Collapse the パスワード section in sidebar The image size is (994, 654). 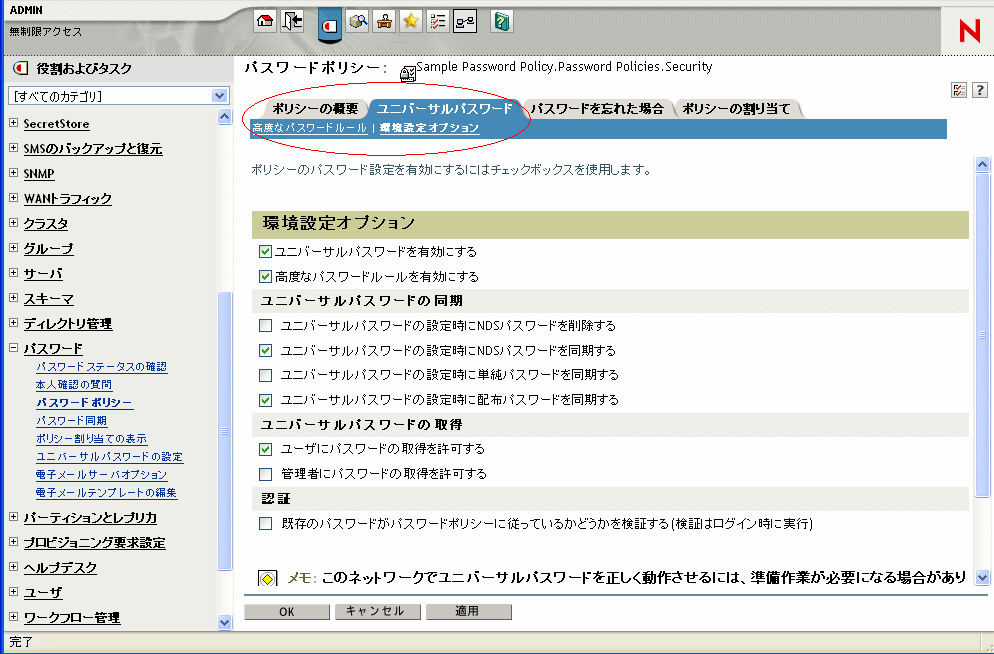[13, 349]
